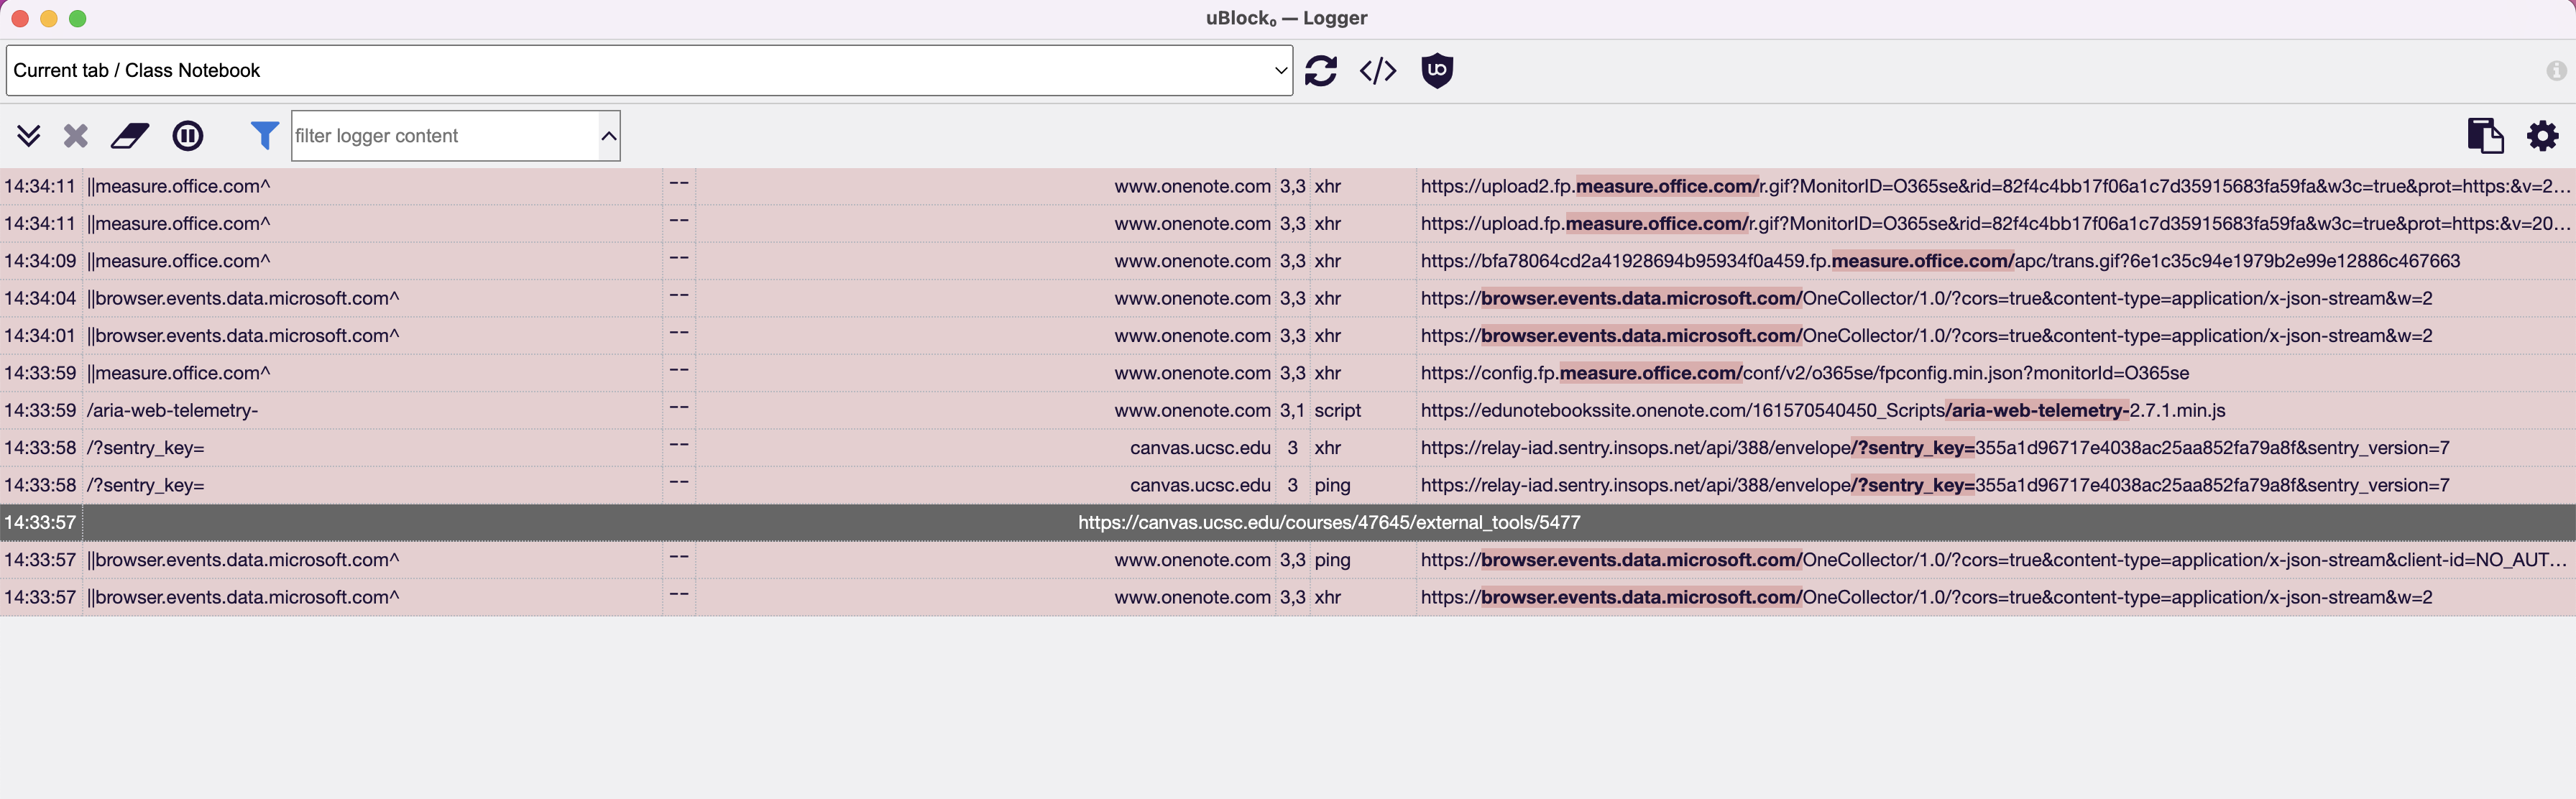Open the filter editor via the code icon
This screenshot has width=2576, height=799.
pyautogui.click(x=1377, y=70)
